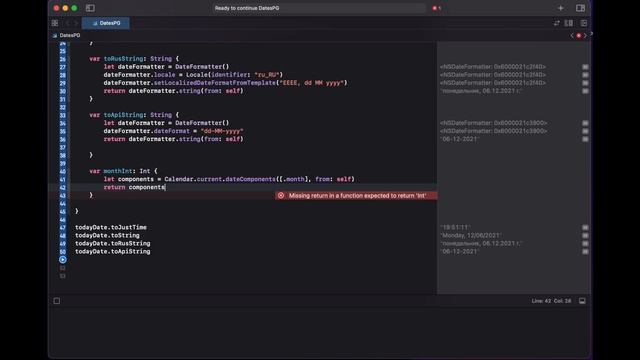The image size is (640, 360).
Task: Jump to previous issue arrow
Action: pyautogui.click(x=572, y=36)
